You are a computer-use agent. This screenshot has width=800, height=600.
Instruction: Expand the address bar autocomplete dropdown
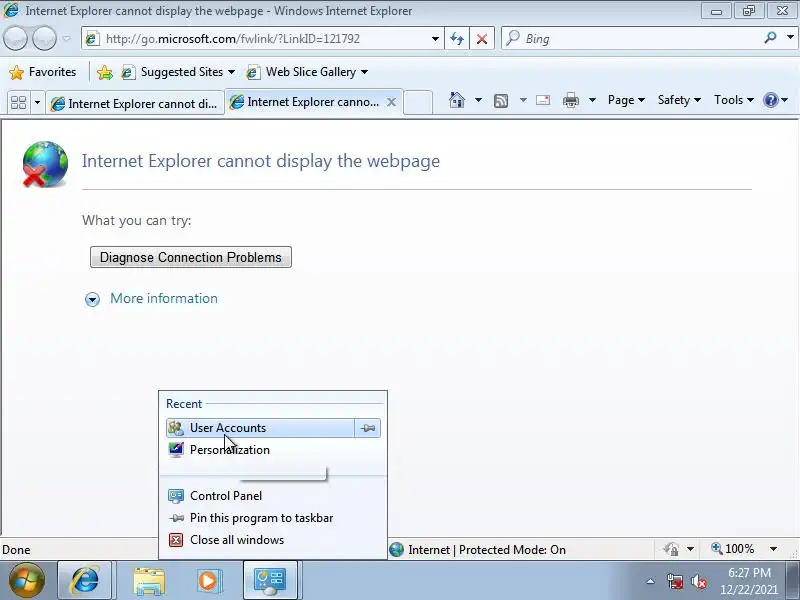point(435,39)
